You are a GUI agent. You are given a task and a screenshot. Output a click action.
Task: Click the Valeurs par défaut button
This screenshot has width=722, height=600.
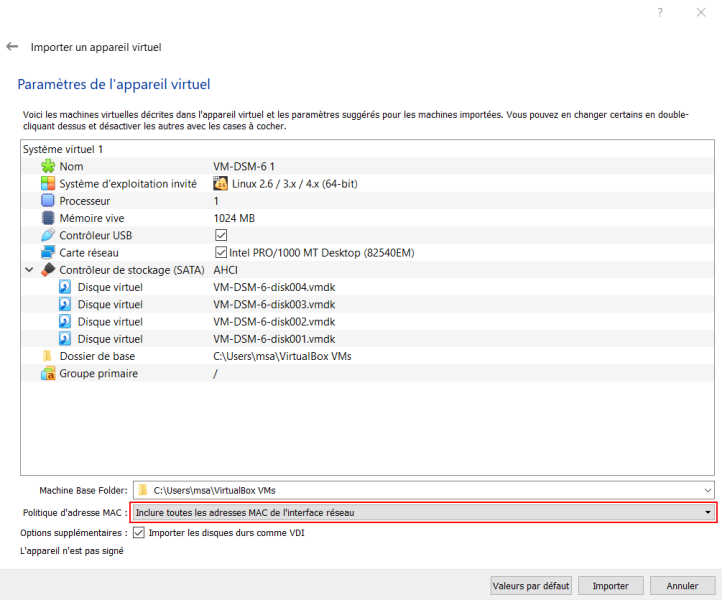(x=531, y=586)
